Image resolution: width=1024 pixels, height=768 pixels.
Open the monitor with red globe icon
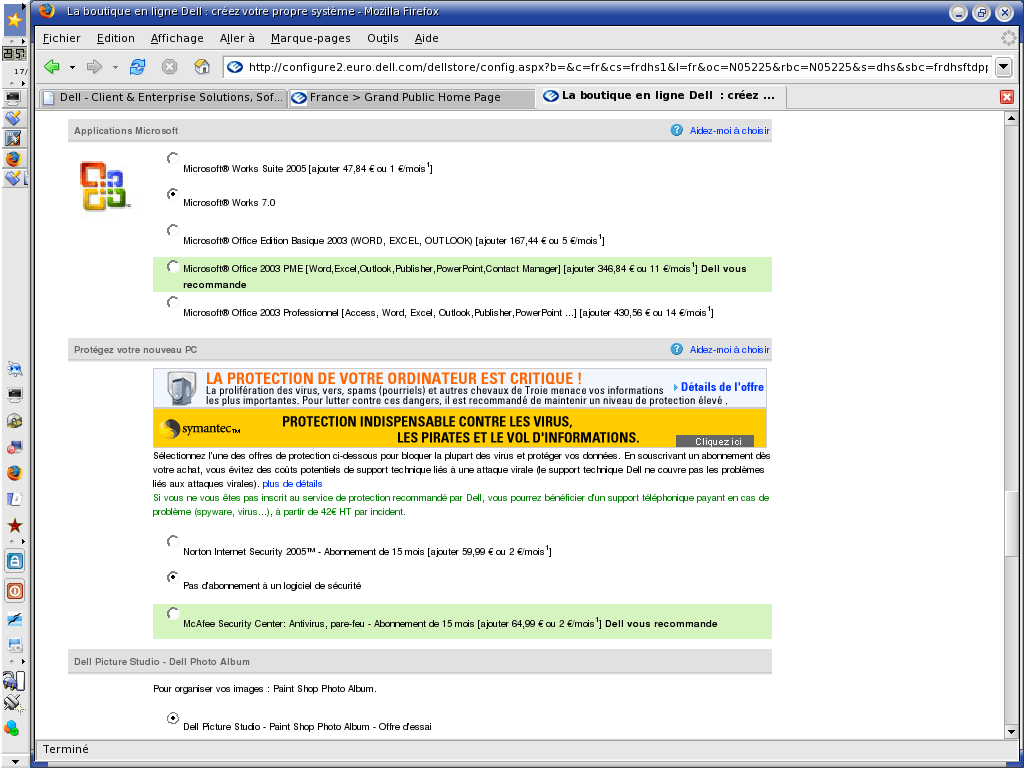[x=14, y=447]
